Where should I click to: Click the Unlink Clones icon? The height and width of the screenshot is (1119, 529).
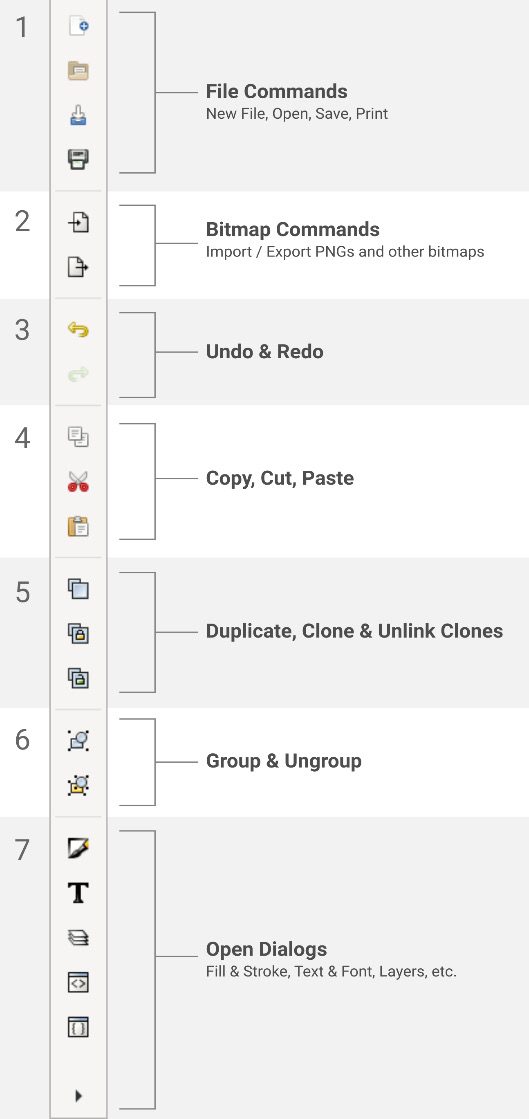tap(79, 677)
